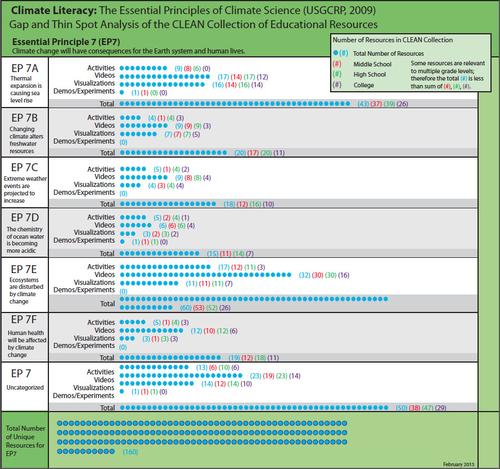Click the Total Number of Unique Resources label
The image size is (500, 469).
tap(25, 441)
